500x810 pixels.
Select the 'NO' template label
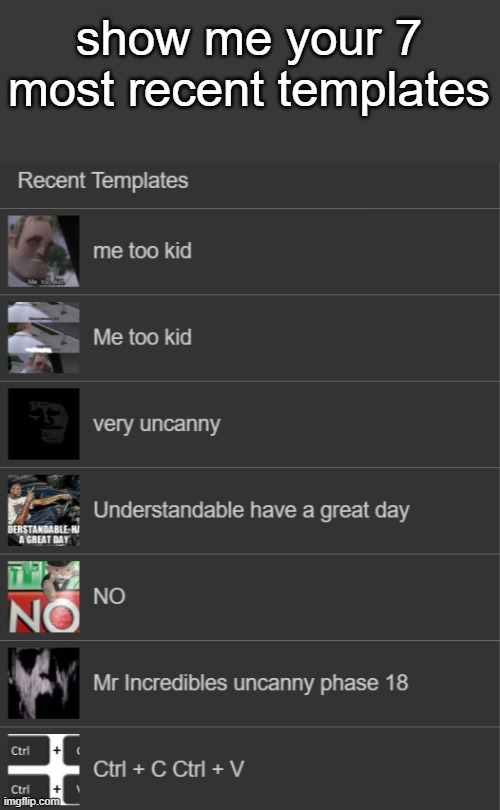[109, 597]
